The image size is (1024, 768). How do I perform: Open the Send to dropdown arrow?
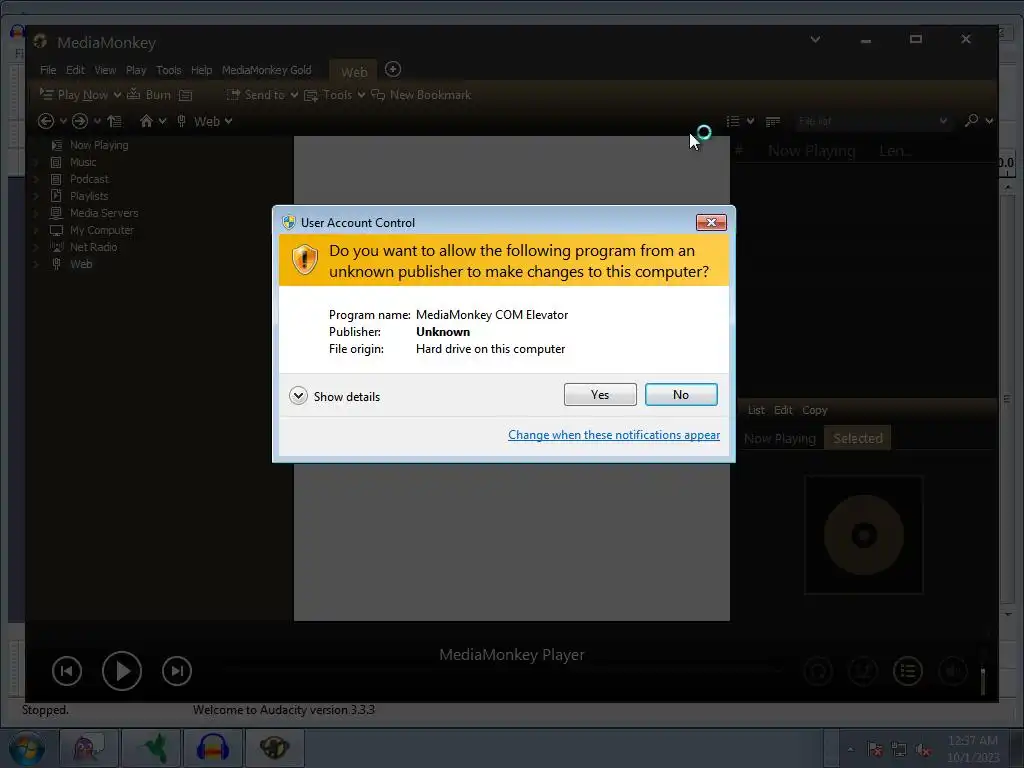point(295,95)
